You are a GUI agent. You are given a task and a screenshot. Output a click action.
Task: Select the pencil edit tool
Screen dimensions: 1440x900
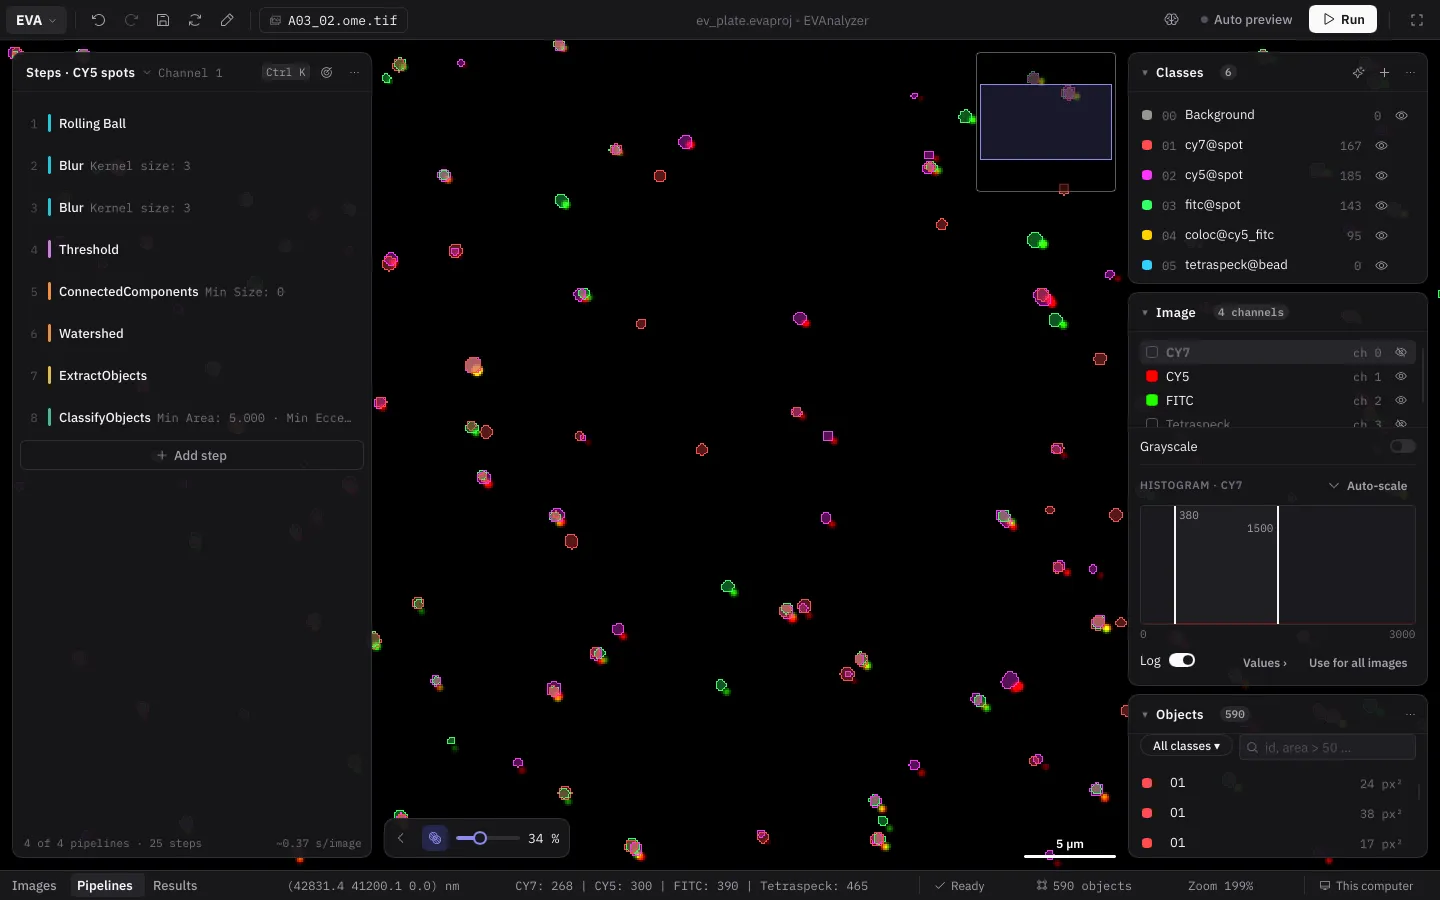coord(227,20)
